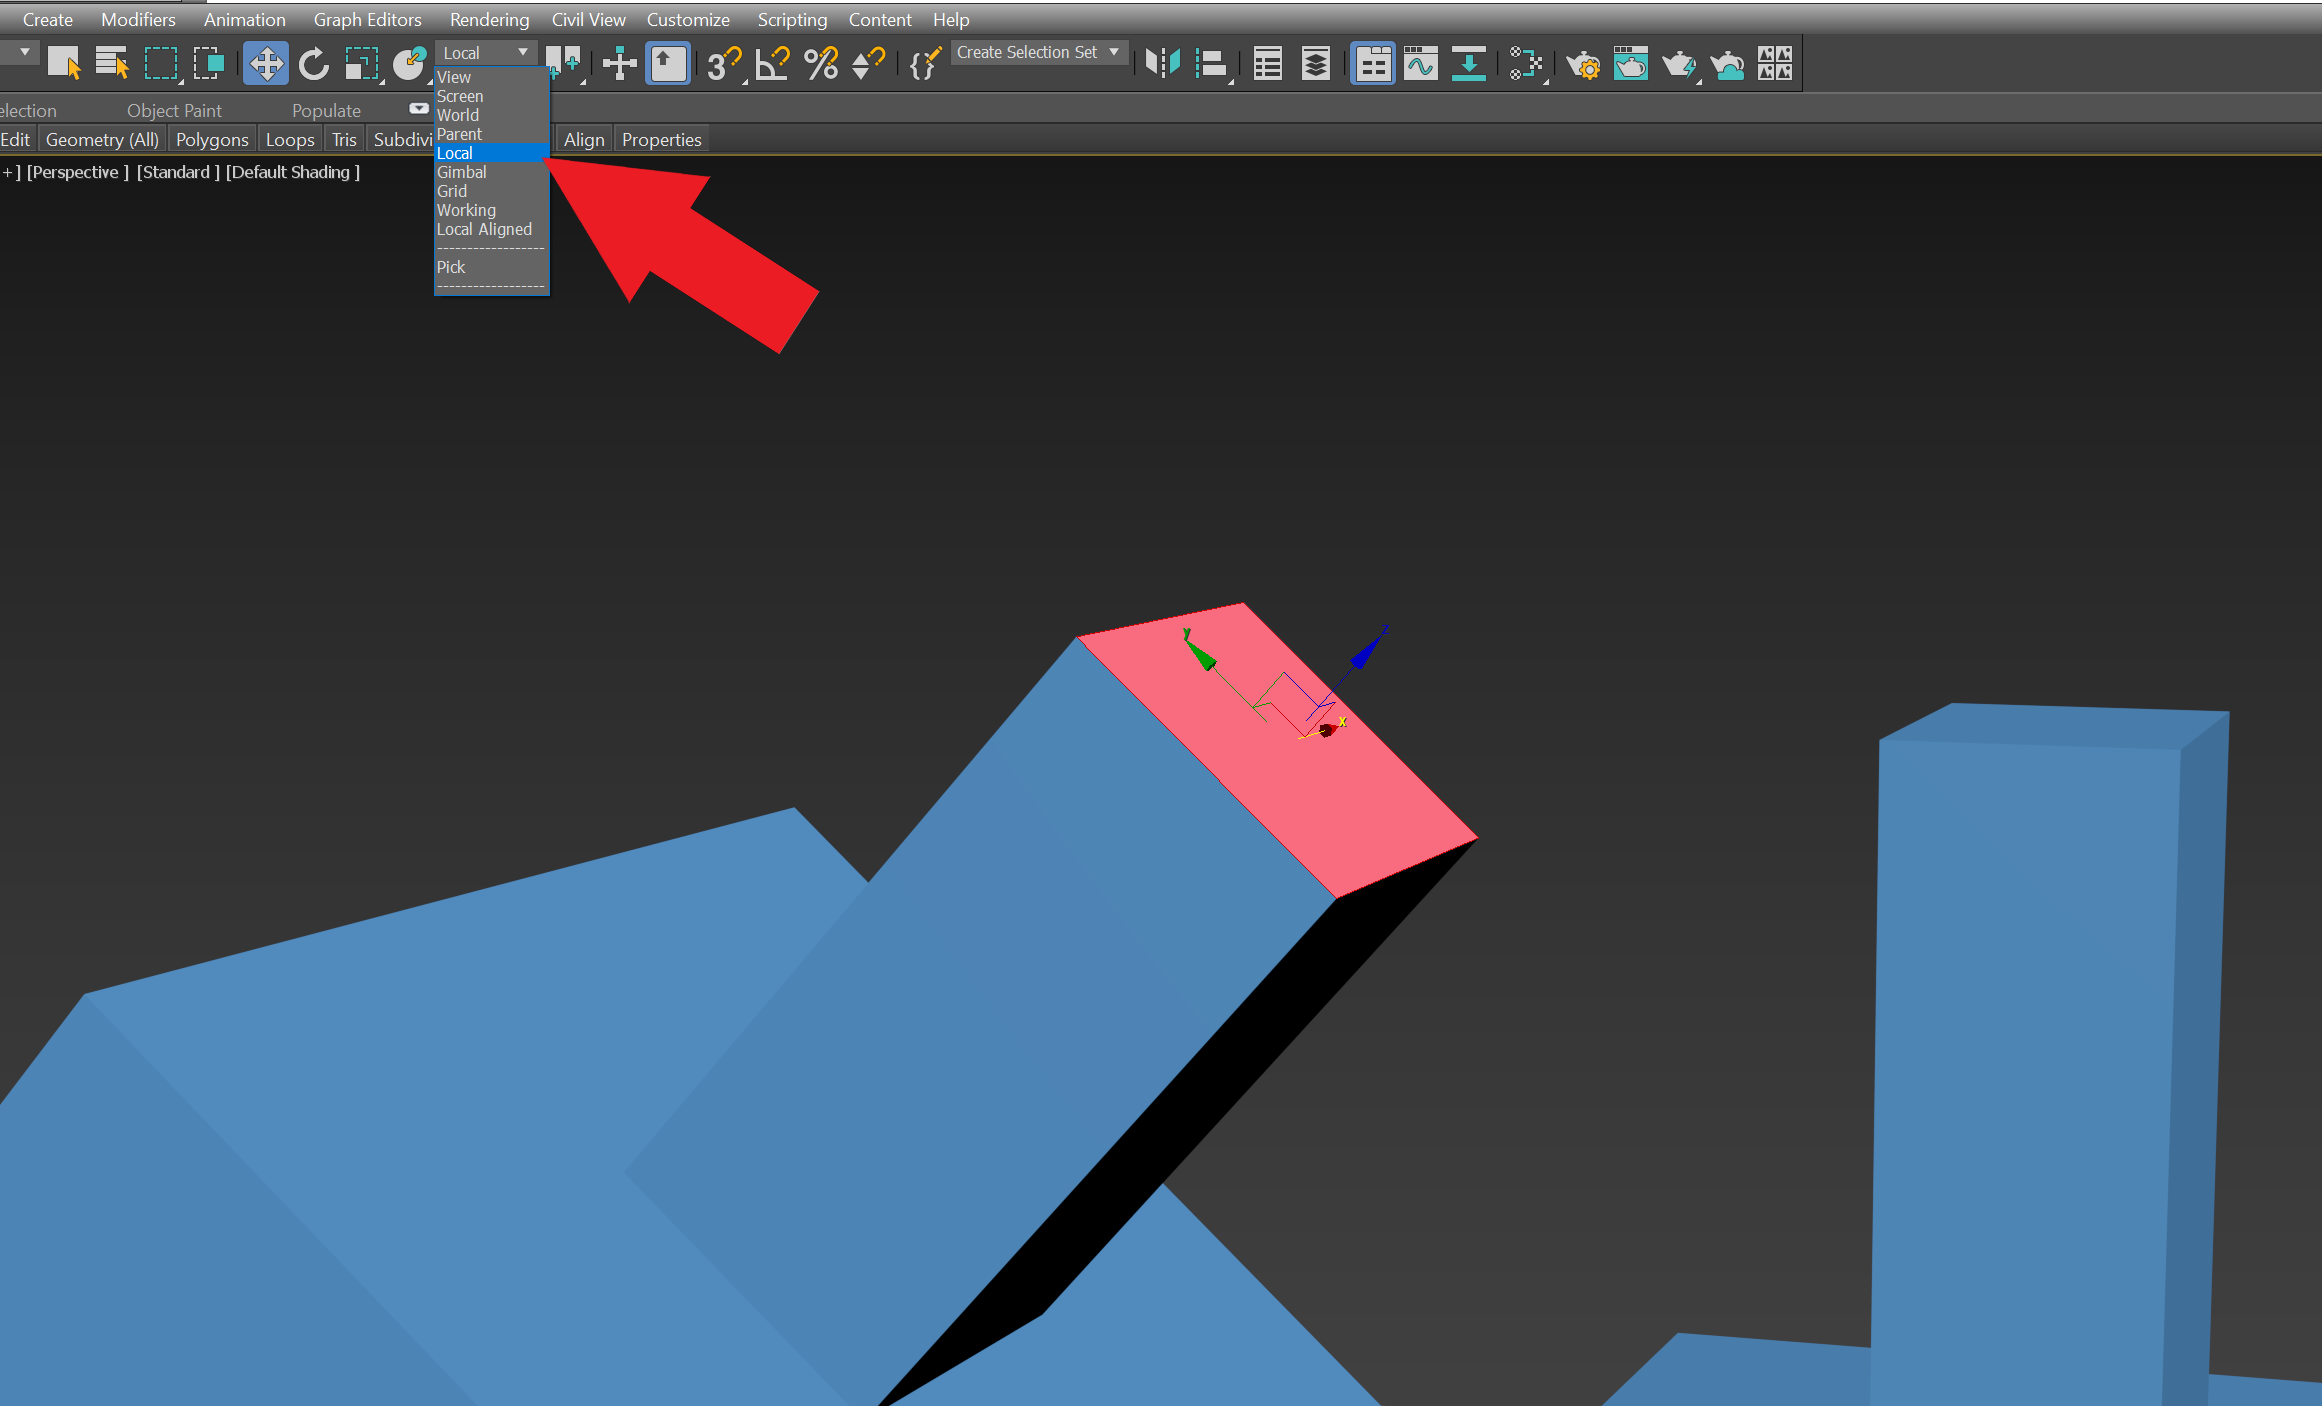Click the Select and Place tool
Viewport: 2322px width, 1406px height.
tap(409, 64)
